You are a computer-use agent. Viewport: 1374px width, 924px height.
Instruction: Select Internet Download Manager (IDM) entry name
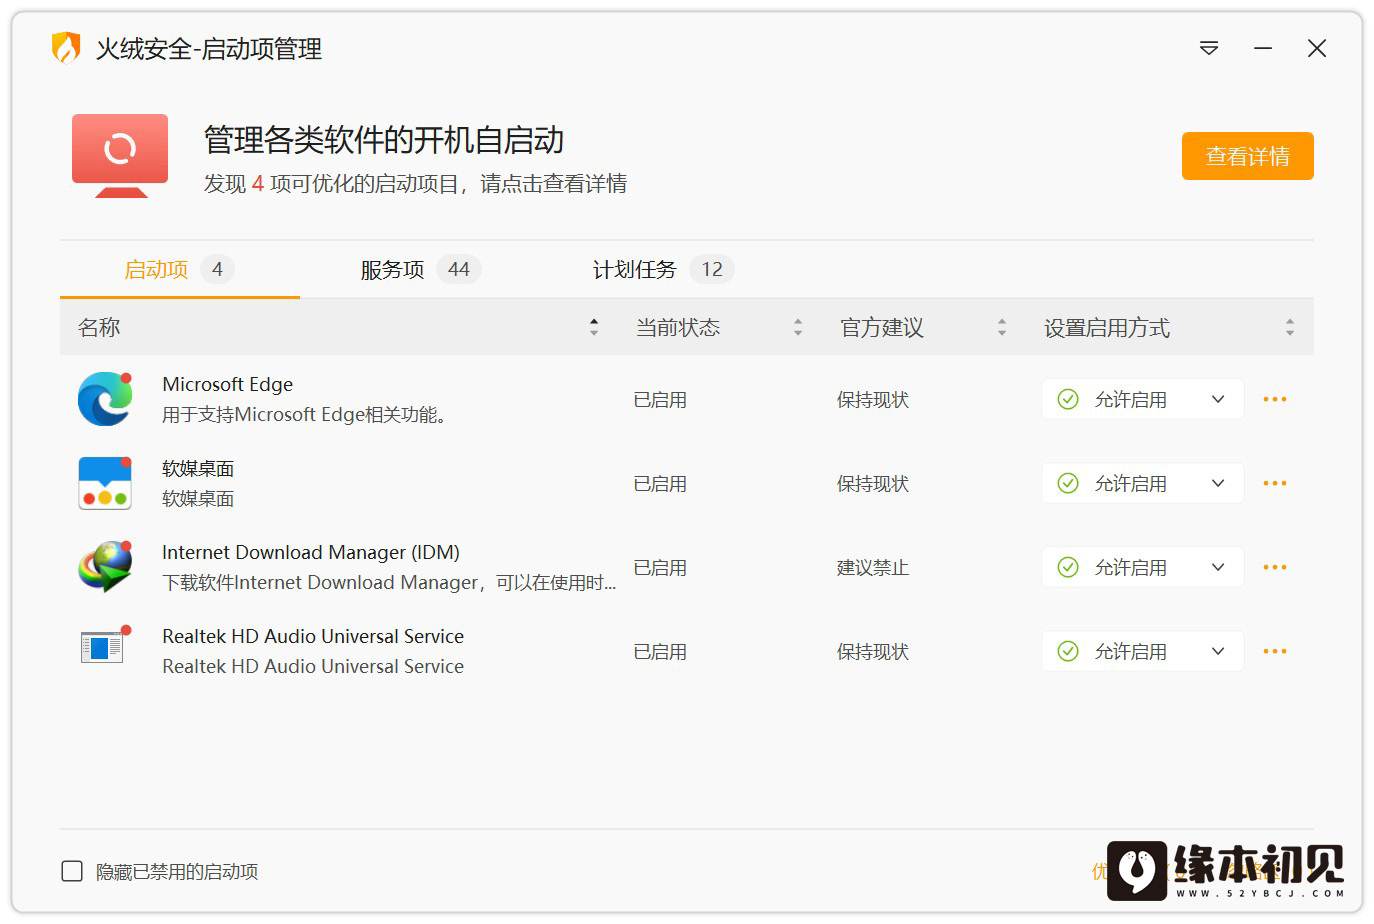[311, 552]
